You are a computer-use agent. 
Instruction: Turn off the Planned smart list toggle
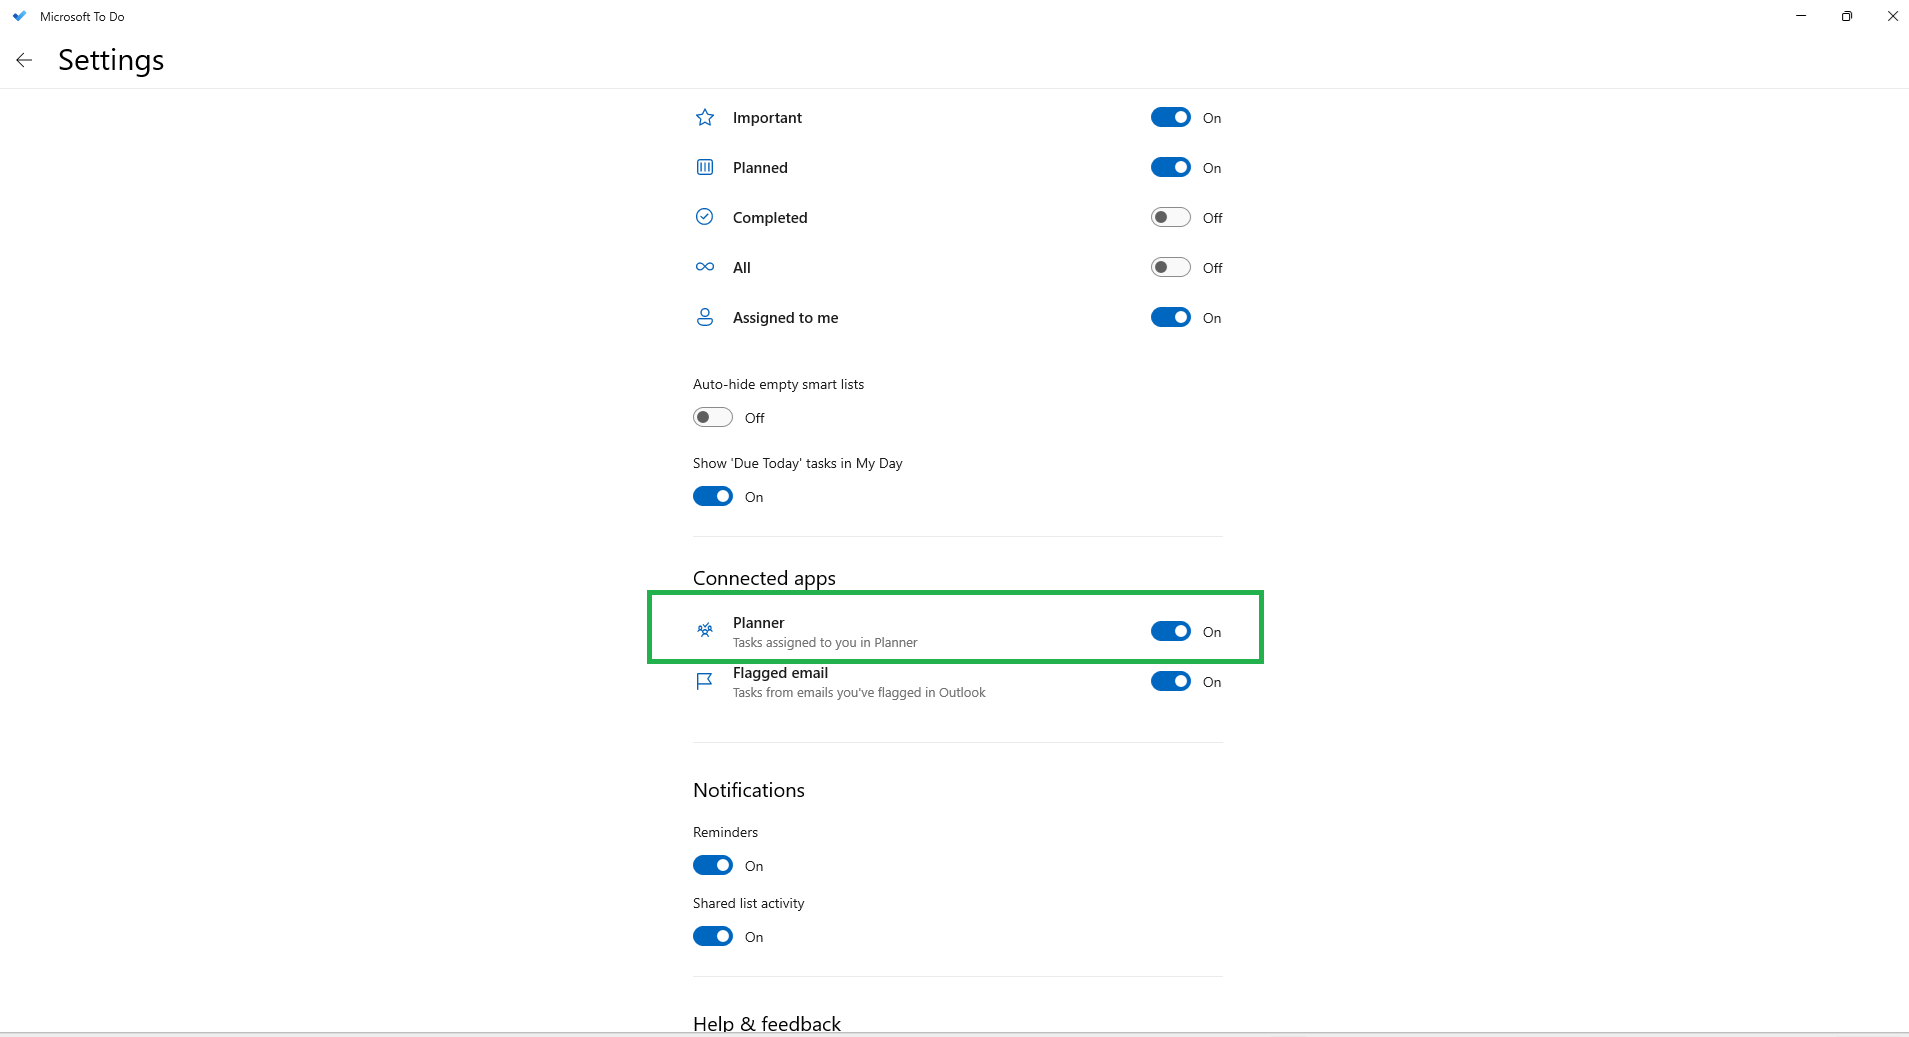(x=1171, y=167)
